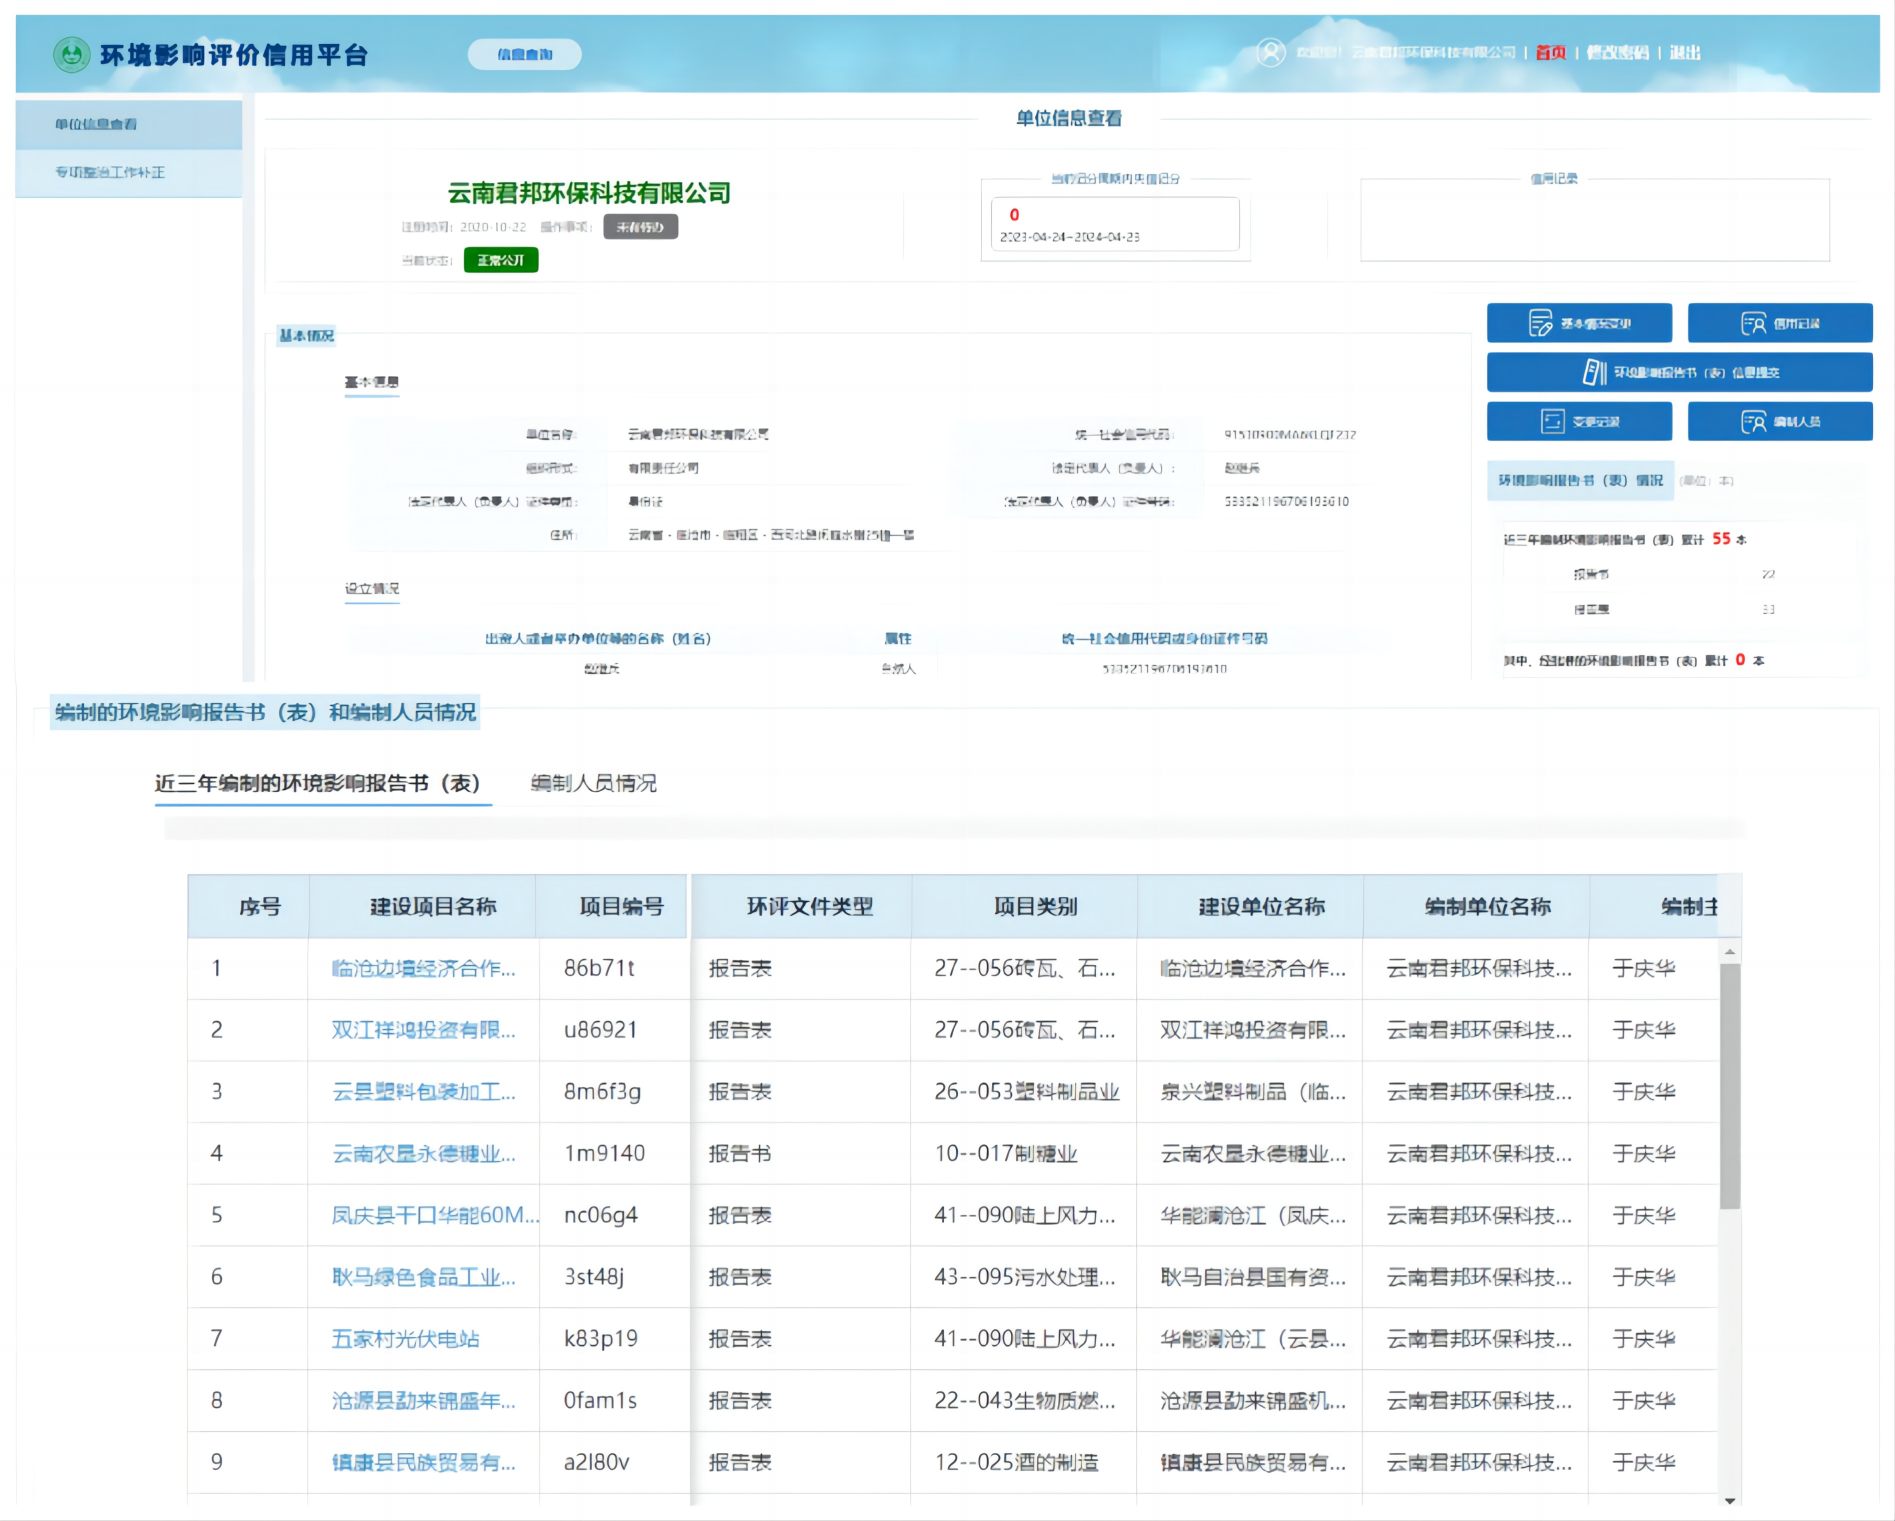
Task: Click the 基本情况变更 edit-document icon
Action: 1540,323
